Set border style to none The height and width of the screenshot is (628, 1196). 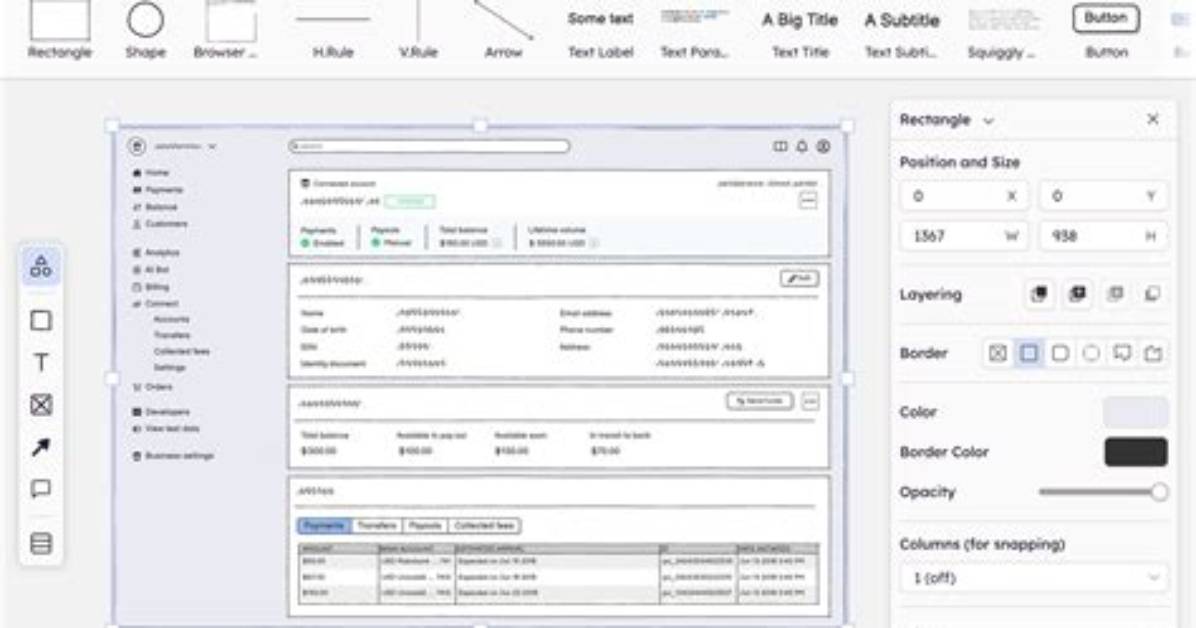coord(998,353)
